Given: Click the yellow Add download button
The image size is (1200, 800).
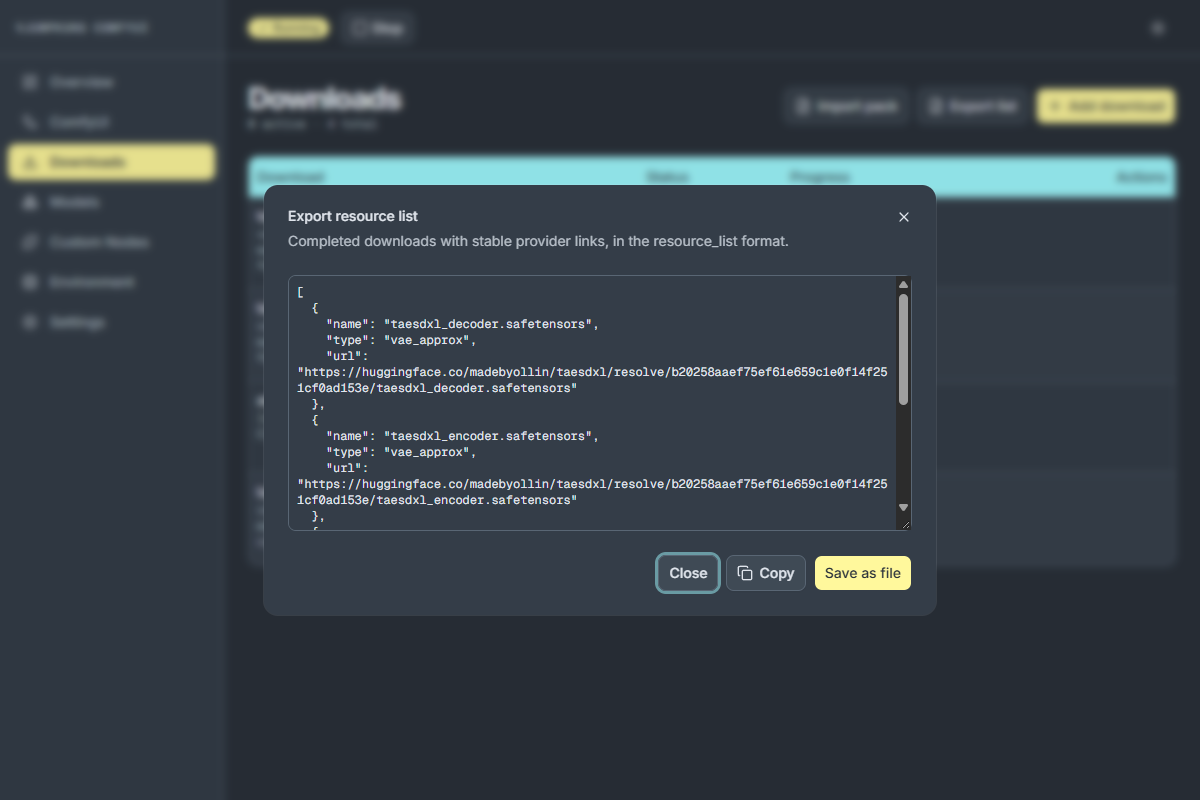Looking at the screenshot, I should coord(1106,106).
